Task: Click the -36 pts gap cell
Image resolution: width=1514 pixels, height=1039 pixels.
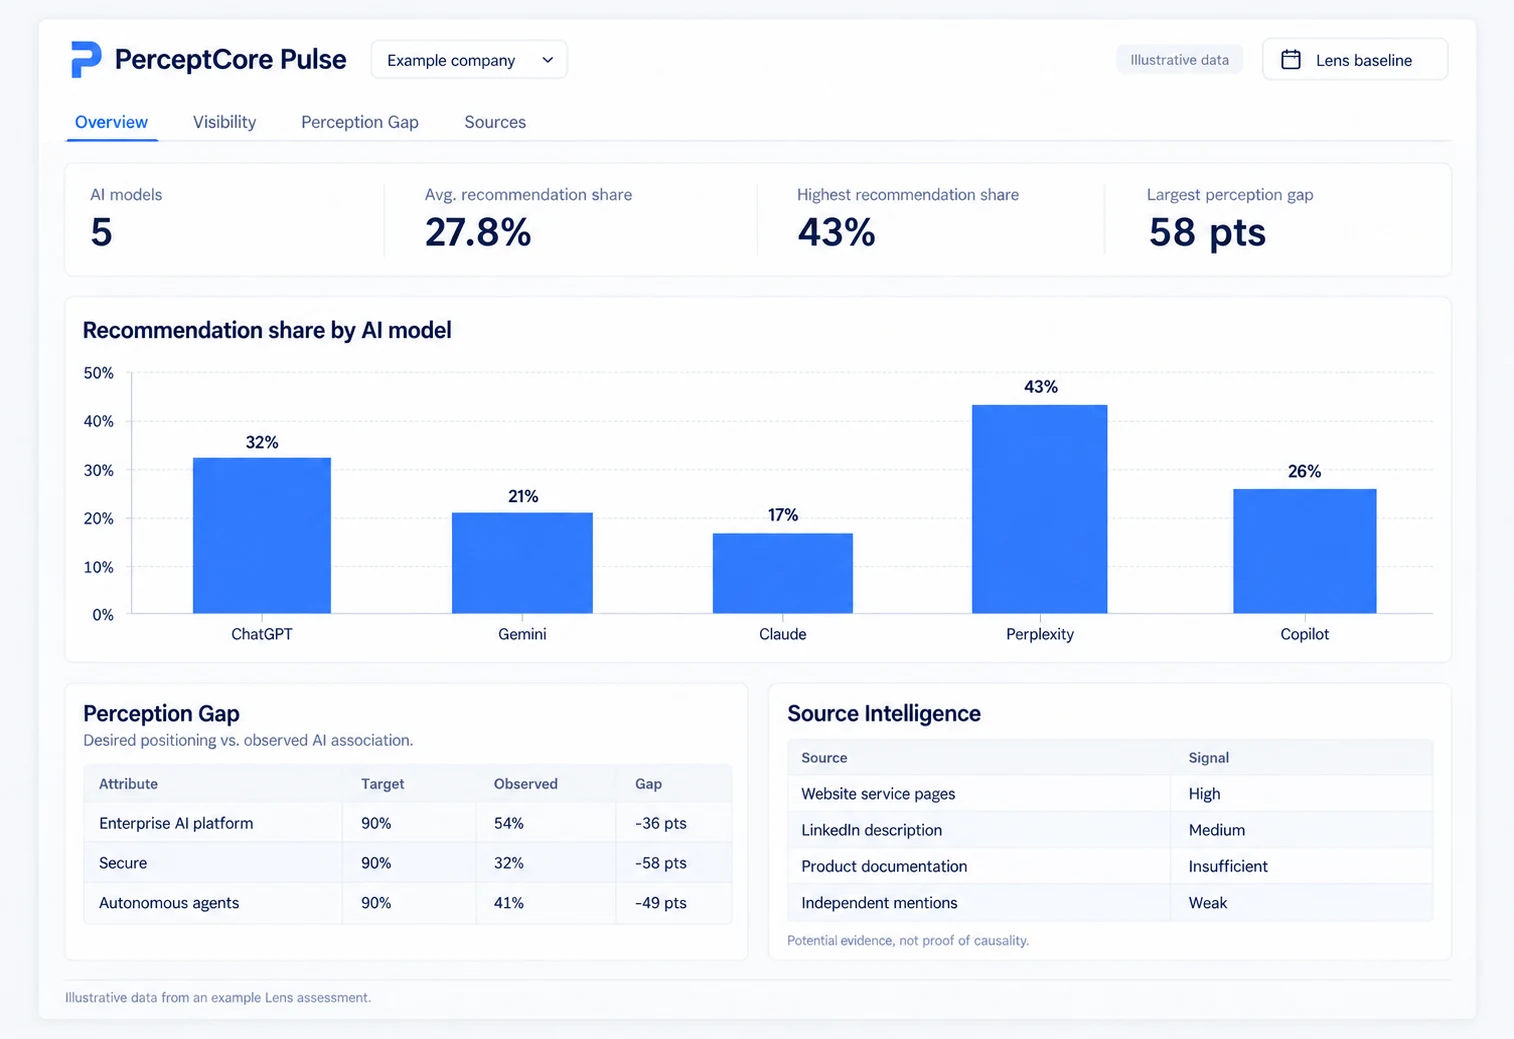Action: pyautogui.click(x=661, y=823)
